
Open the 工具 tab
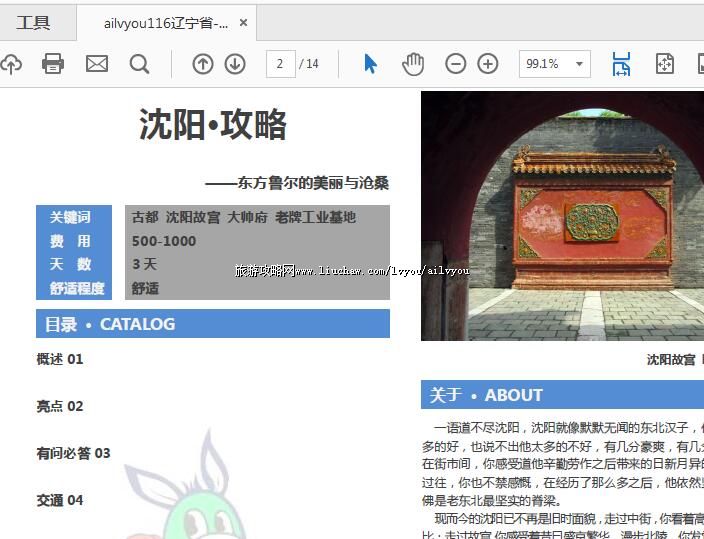[x=33, y=22]
